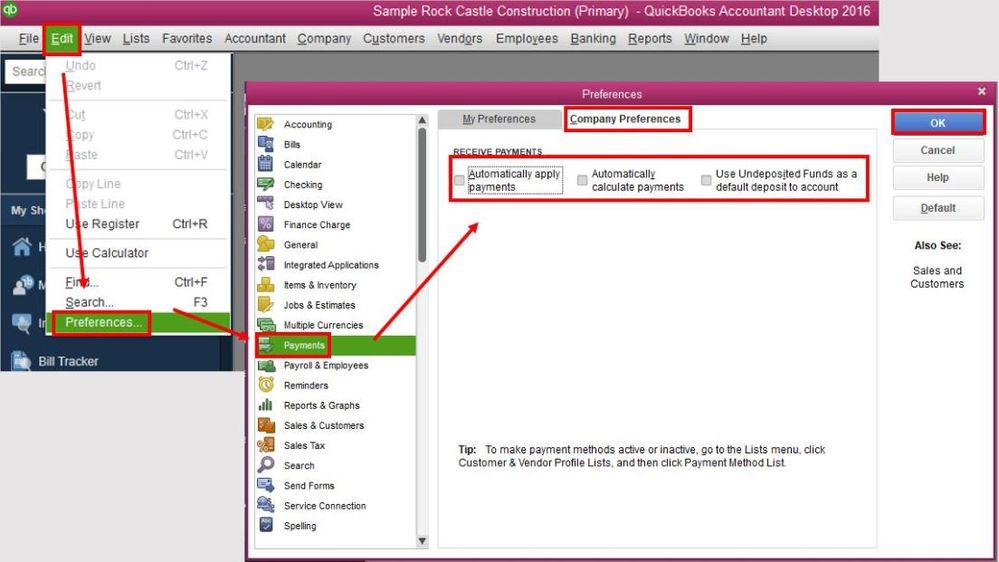
Task: Select Checking in preferences list
Action: (x=303, y=185)
